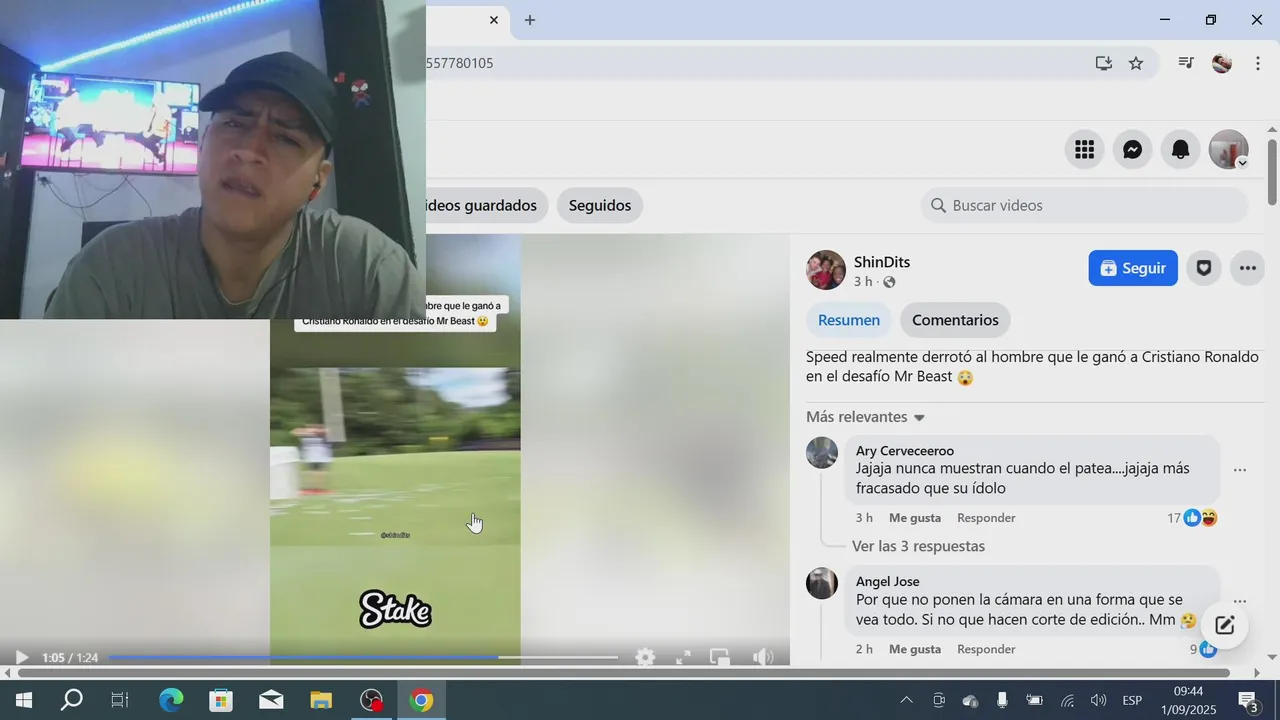Open Task View on the taskbar
This screenshot has width=1280, height=720.
(x=119, y=700)
